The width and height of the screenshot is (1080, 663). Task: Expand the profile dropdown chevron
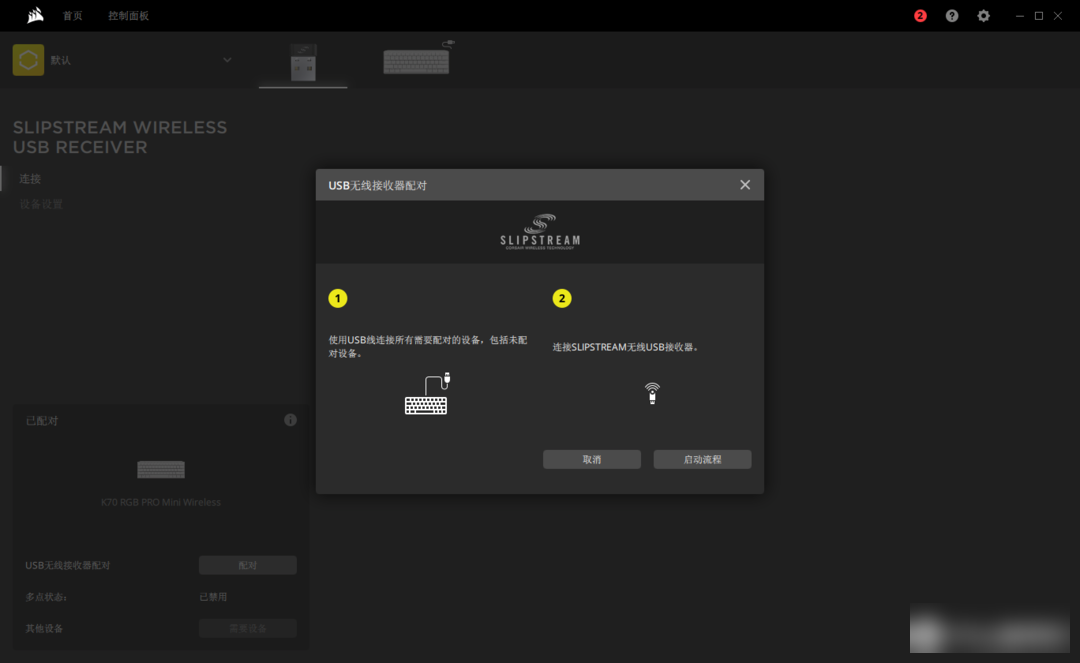click(x=227, y=60)
